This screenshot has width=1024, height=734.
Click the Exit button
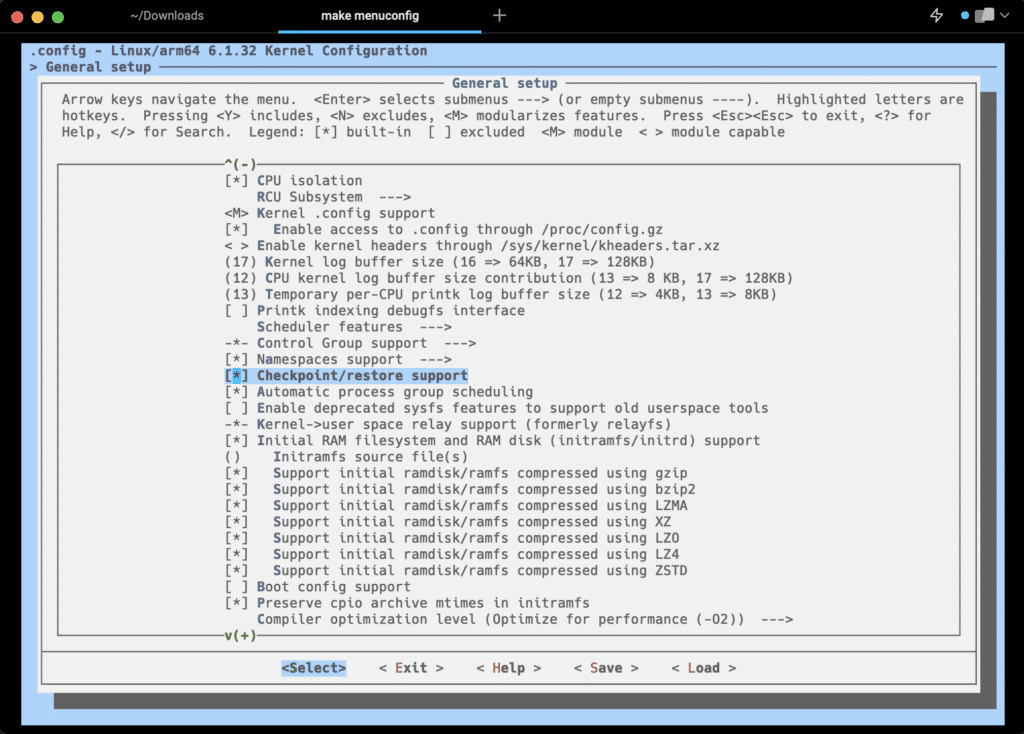pos(411,668)
